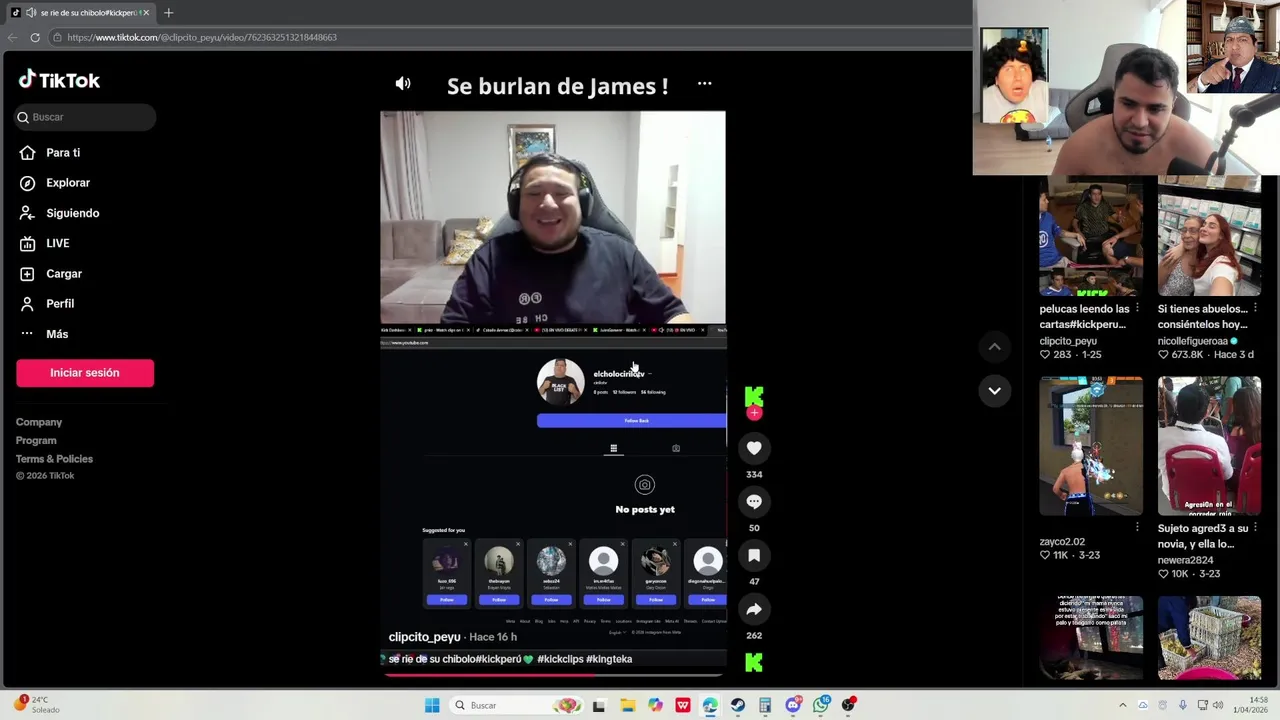Show hidden system tray icons

point(1122,705)
